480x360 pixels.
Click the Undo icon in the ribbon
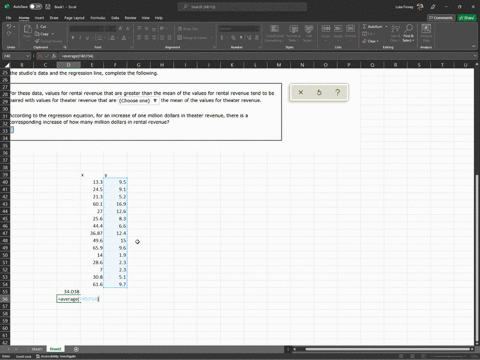point(9,26)
